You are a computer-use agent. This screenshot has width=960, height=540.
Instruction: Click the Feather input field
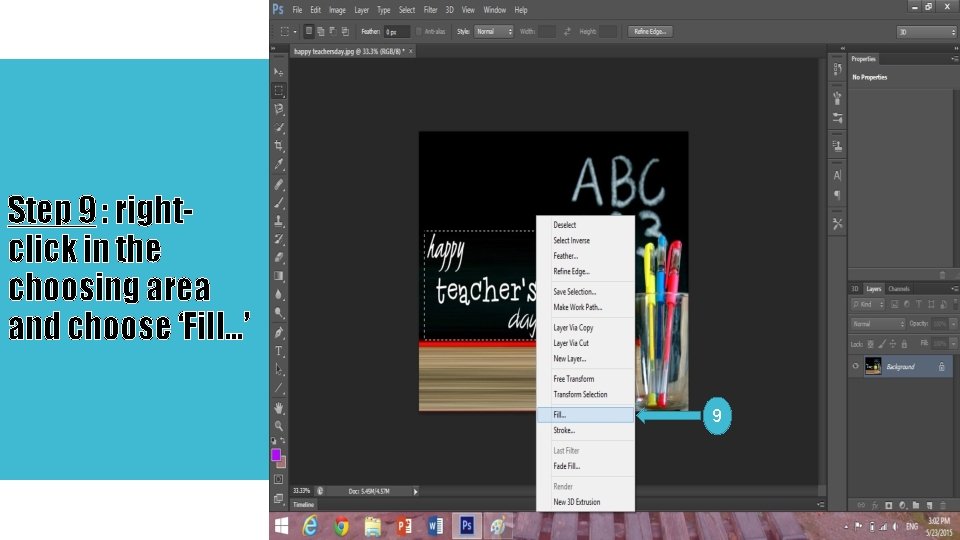(x=396, y=32)
